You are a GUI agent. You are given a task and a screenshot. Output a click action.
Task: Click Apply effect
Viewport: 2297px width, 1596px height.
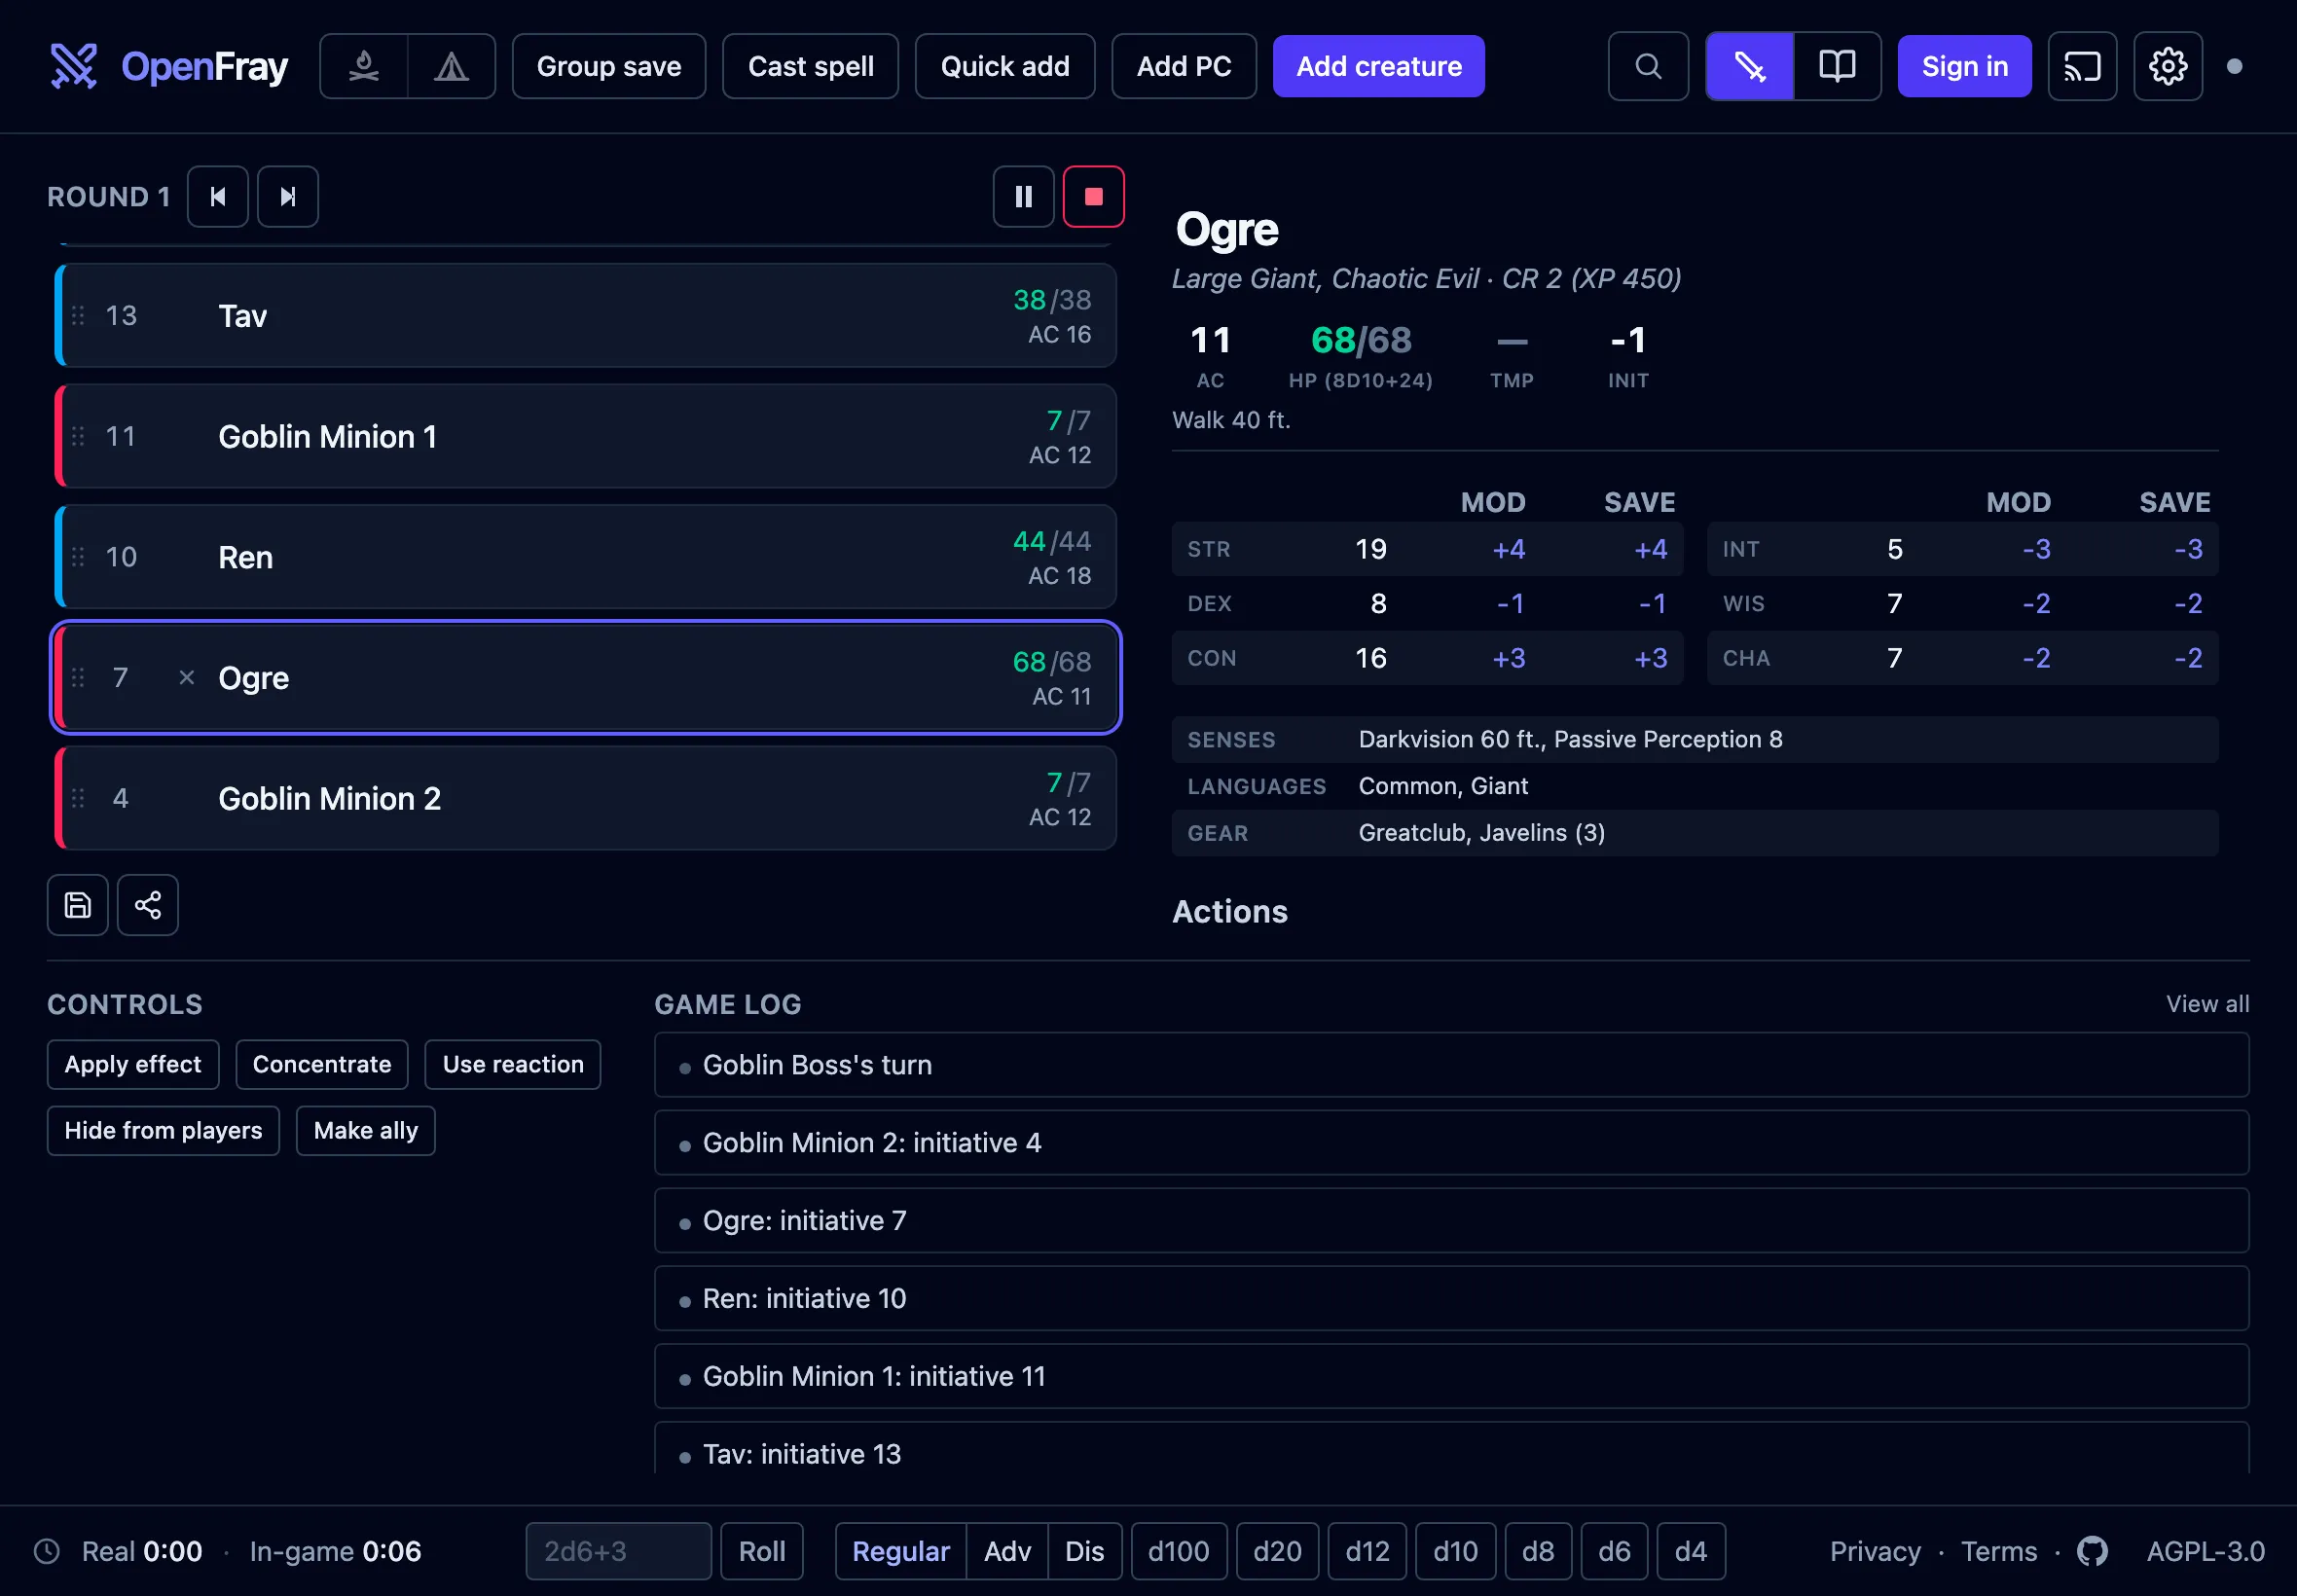tap(133, 1064)
